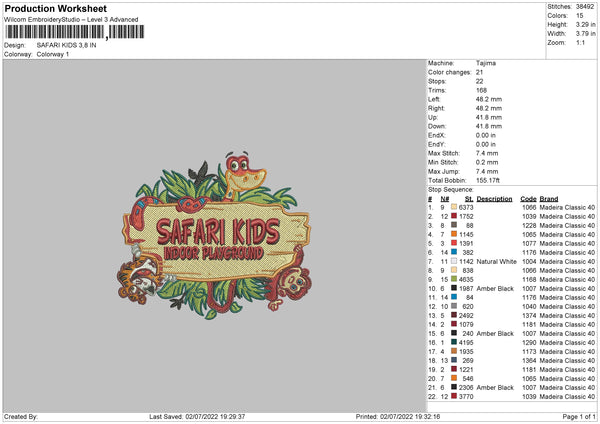
Task: Select the red swatch in stop row 22
Action: click(x=454, y=396)
